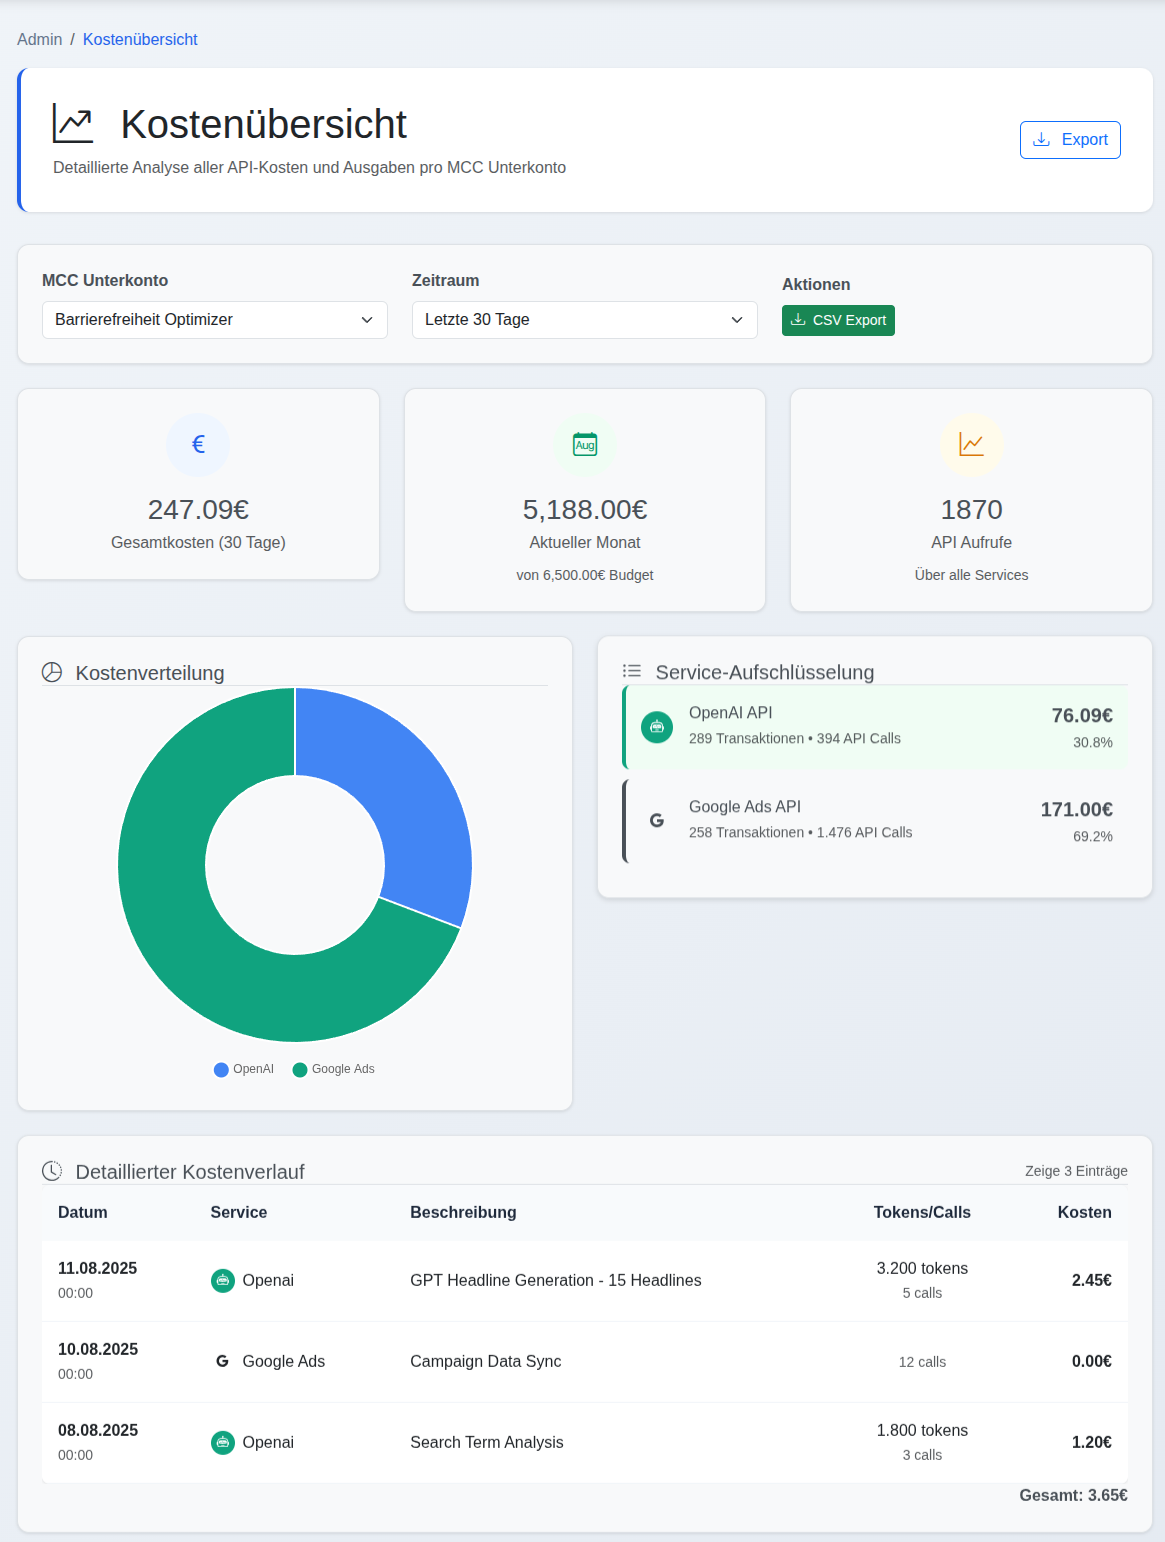This screenshot has height=1542, width=1165.
Task: Open the MCC Unterkonto dropdown
Action: (x=214, y=319)
